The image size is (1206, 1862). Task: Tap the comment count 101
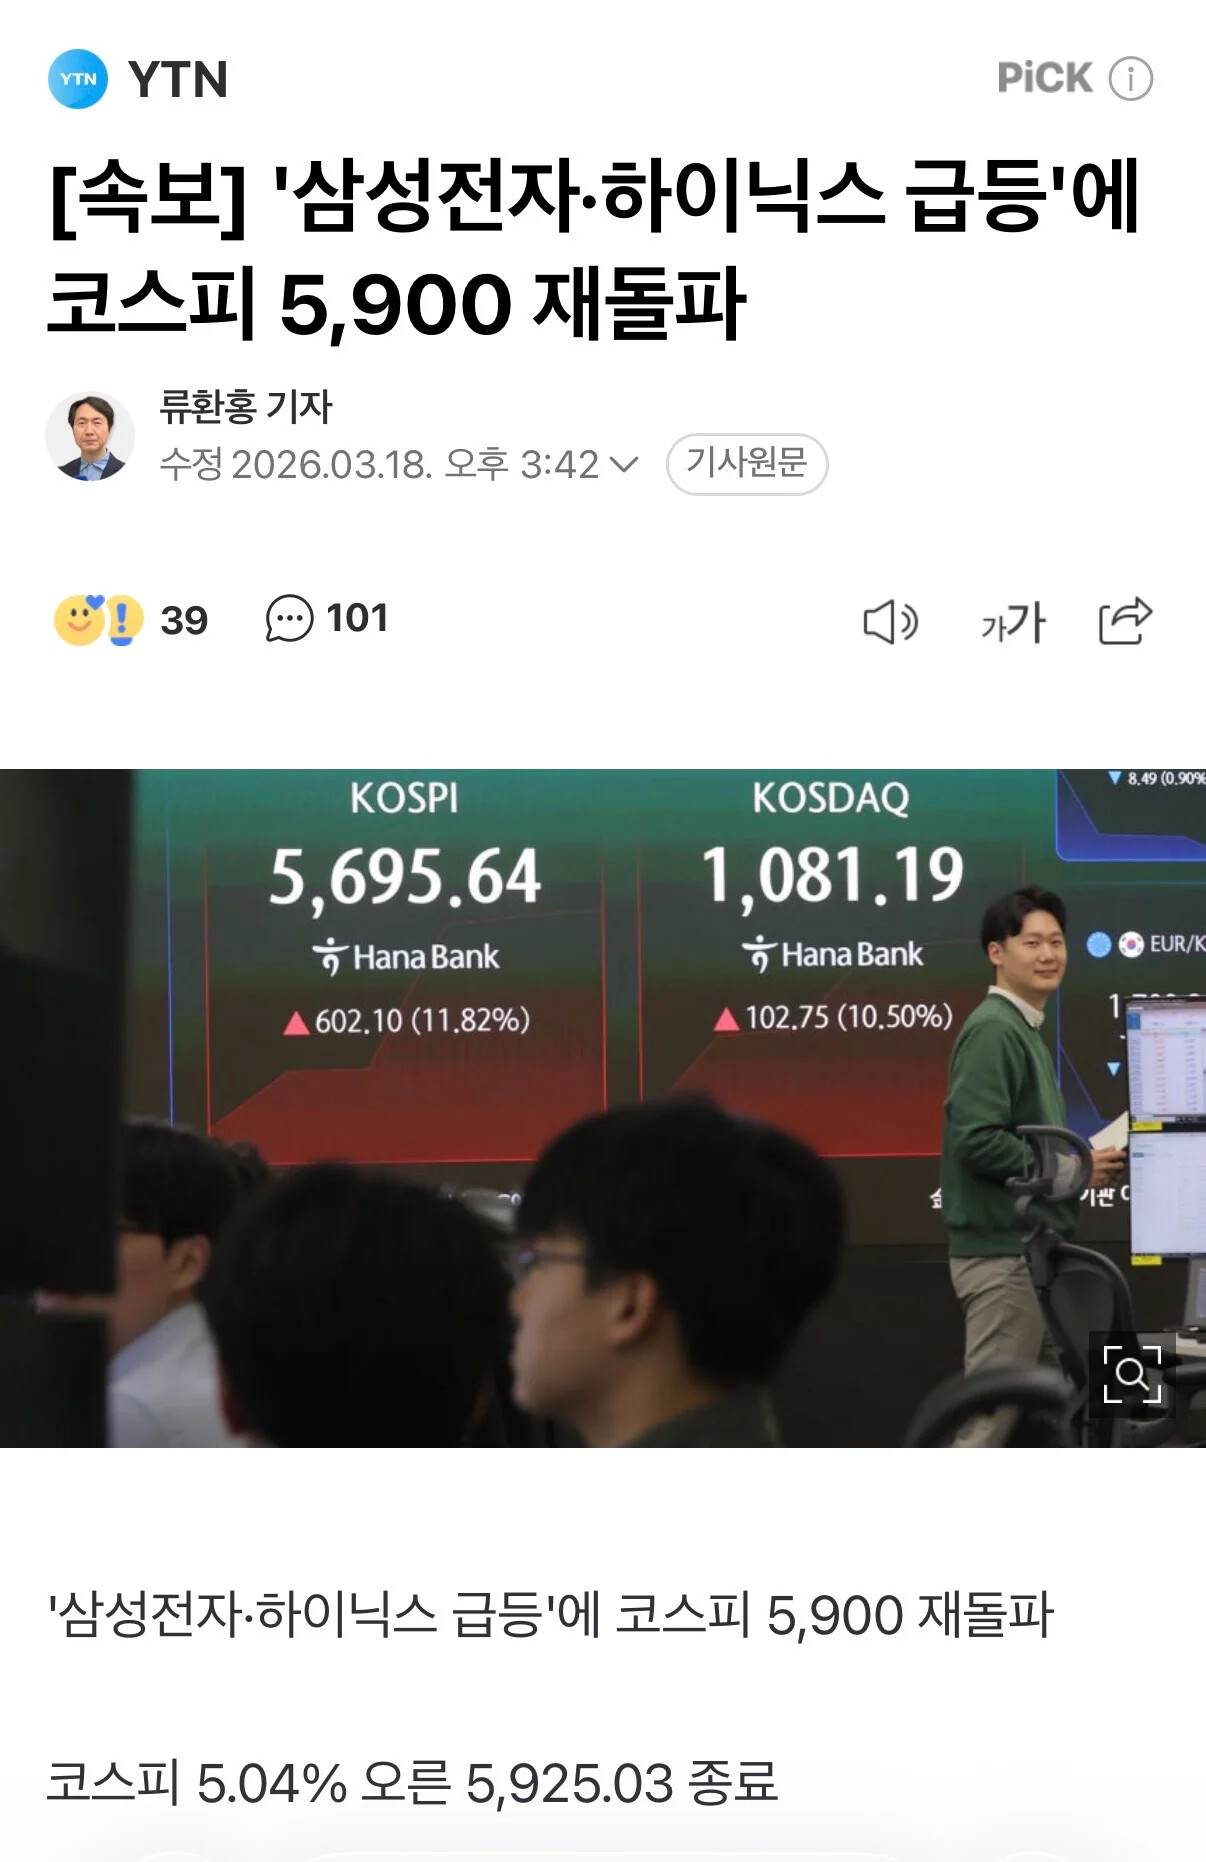[x=357, y=619]
